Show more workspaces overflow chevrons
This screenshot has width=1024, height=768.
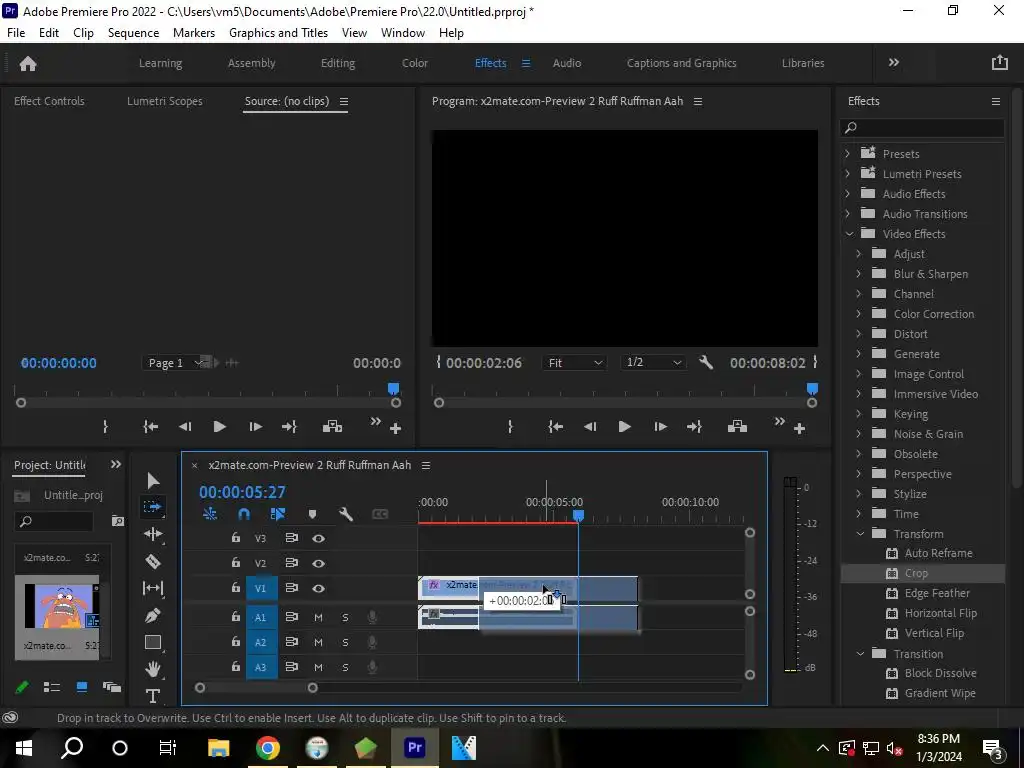pyautogui.click(x=894, y=63)
